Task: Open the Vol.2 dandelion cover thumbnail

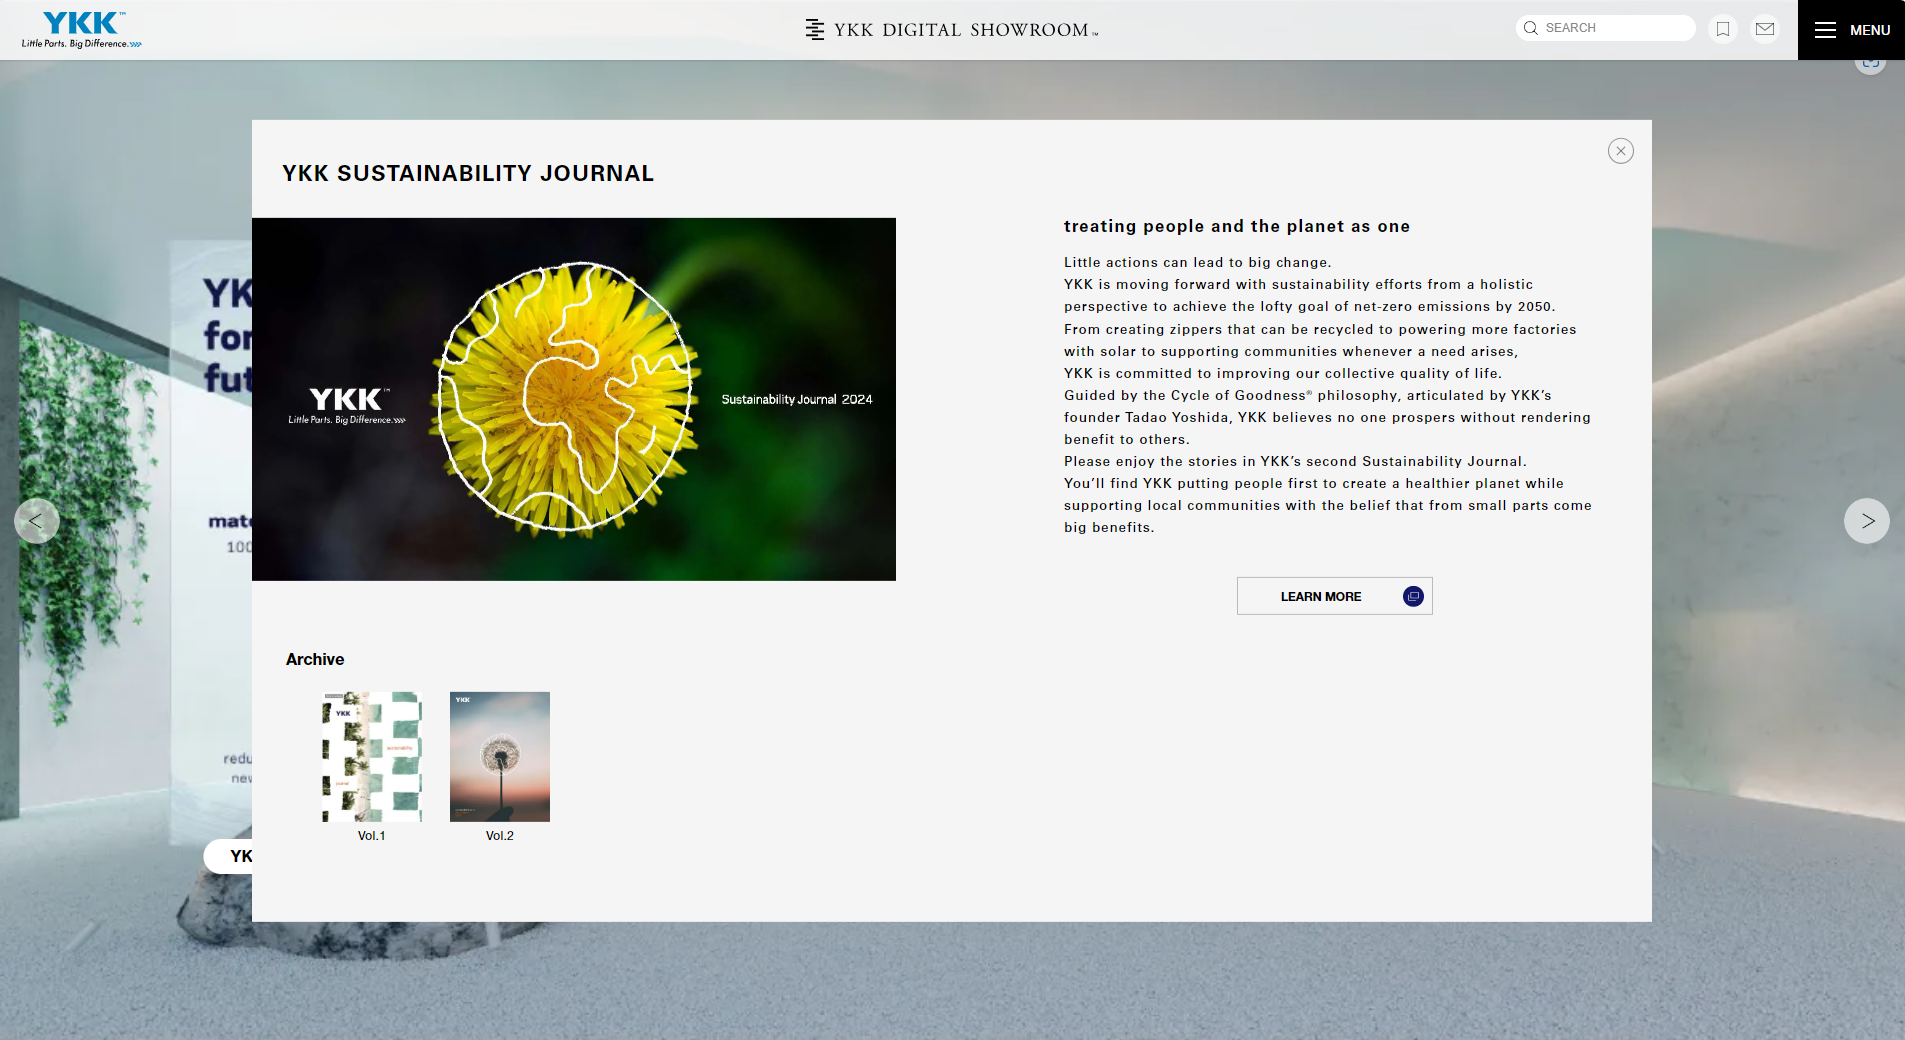Action: 500,757
